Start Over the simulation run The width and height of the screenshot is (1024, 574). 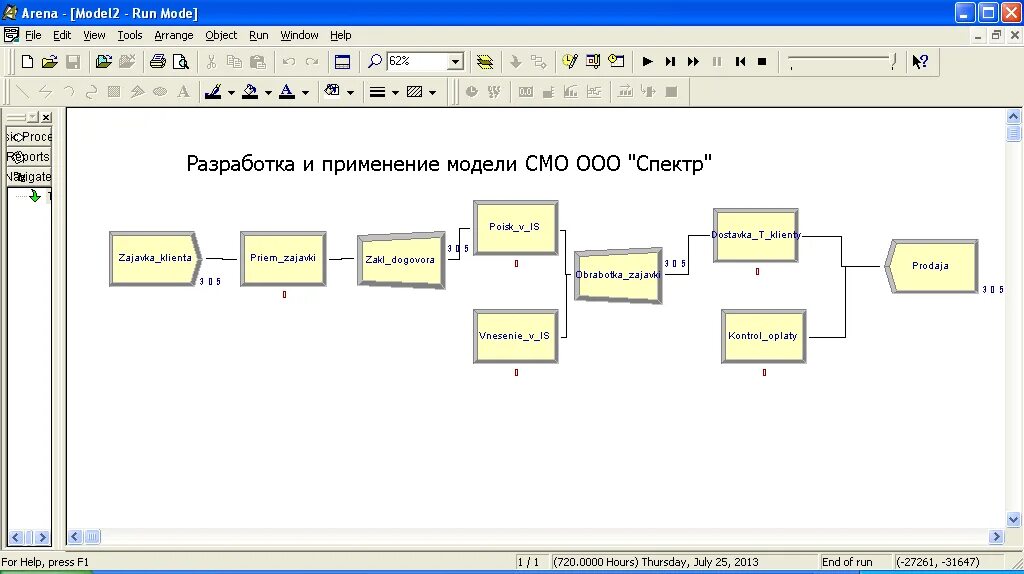[740, 61]
